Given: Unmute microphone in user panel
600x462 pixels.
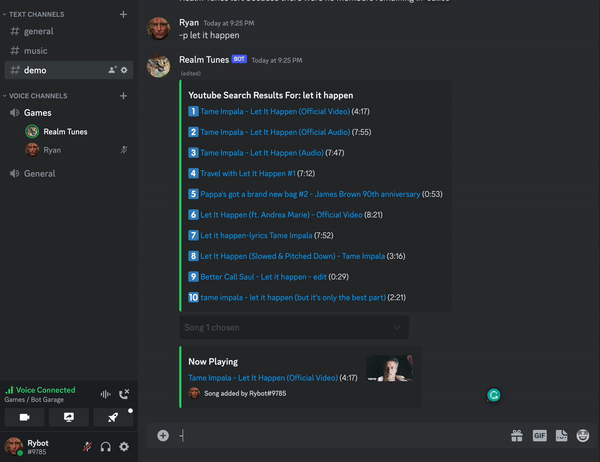Looking at the screenshot, I should click(x=87, y=447).
